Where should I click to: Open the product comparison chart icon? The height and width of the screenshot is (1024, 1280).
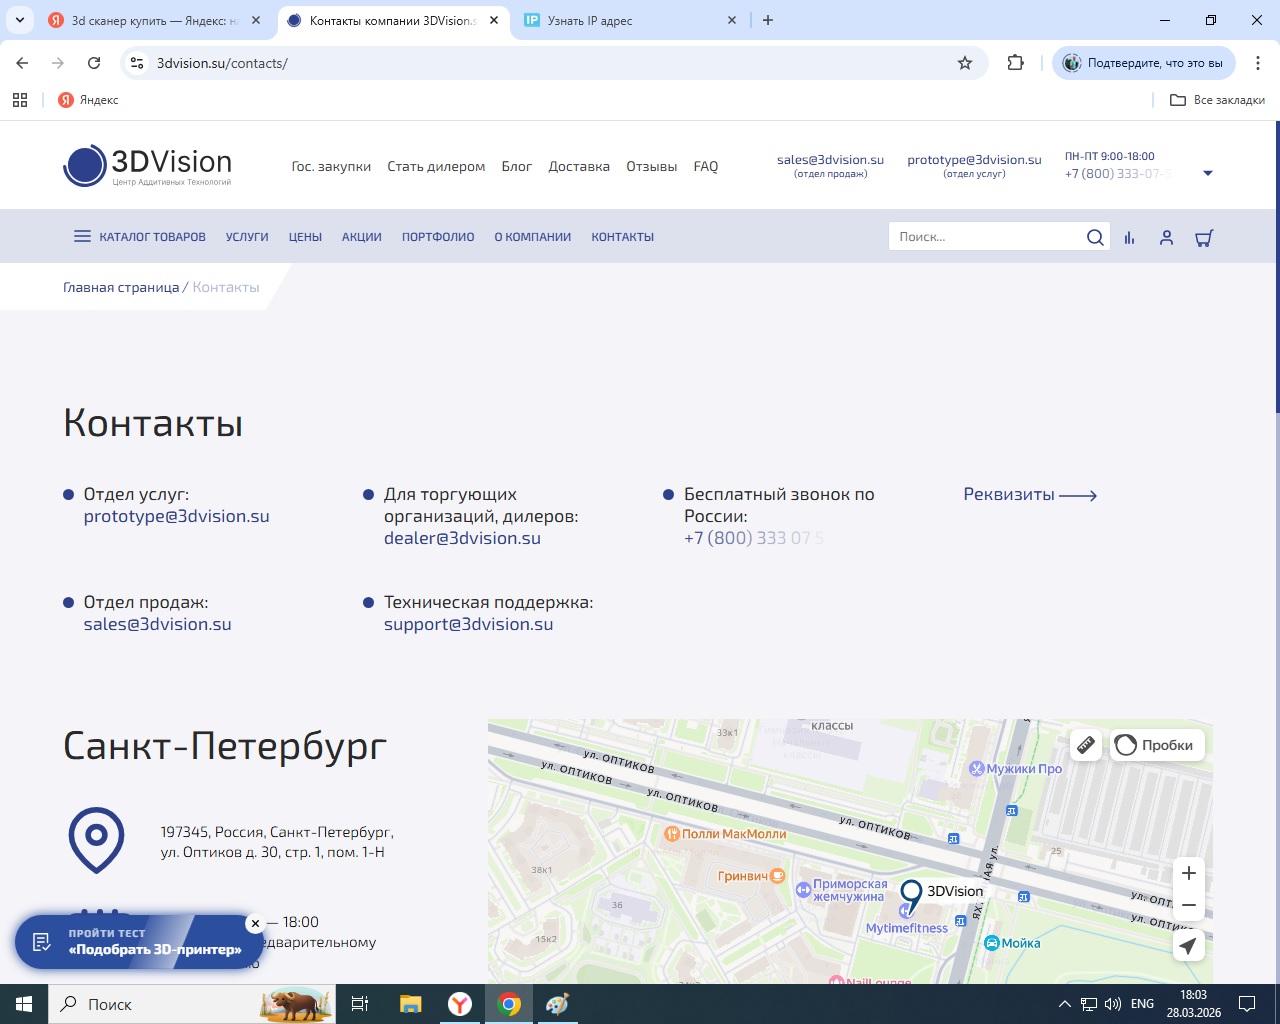pyautogui.click(x=1129, y=238)
